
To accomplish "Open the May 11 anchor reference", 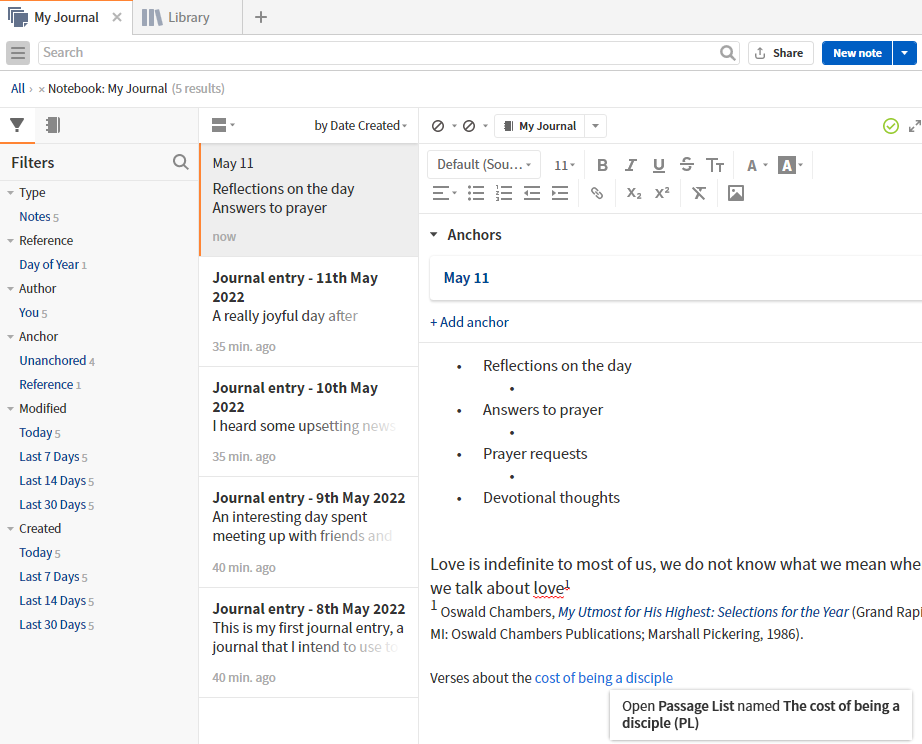I will (x=466, y=278).
